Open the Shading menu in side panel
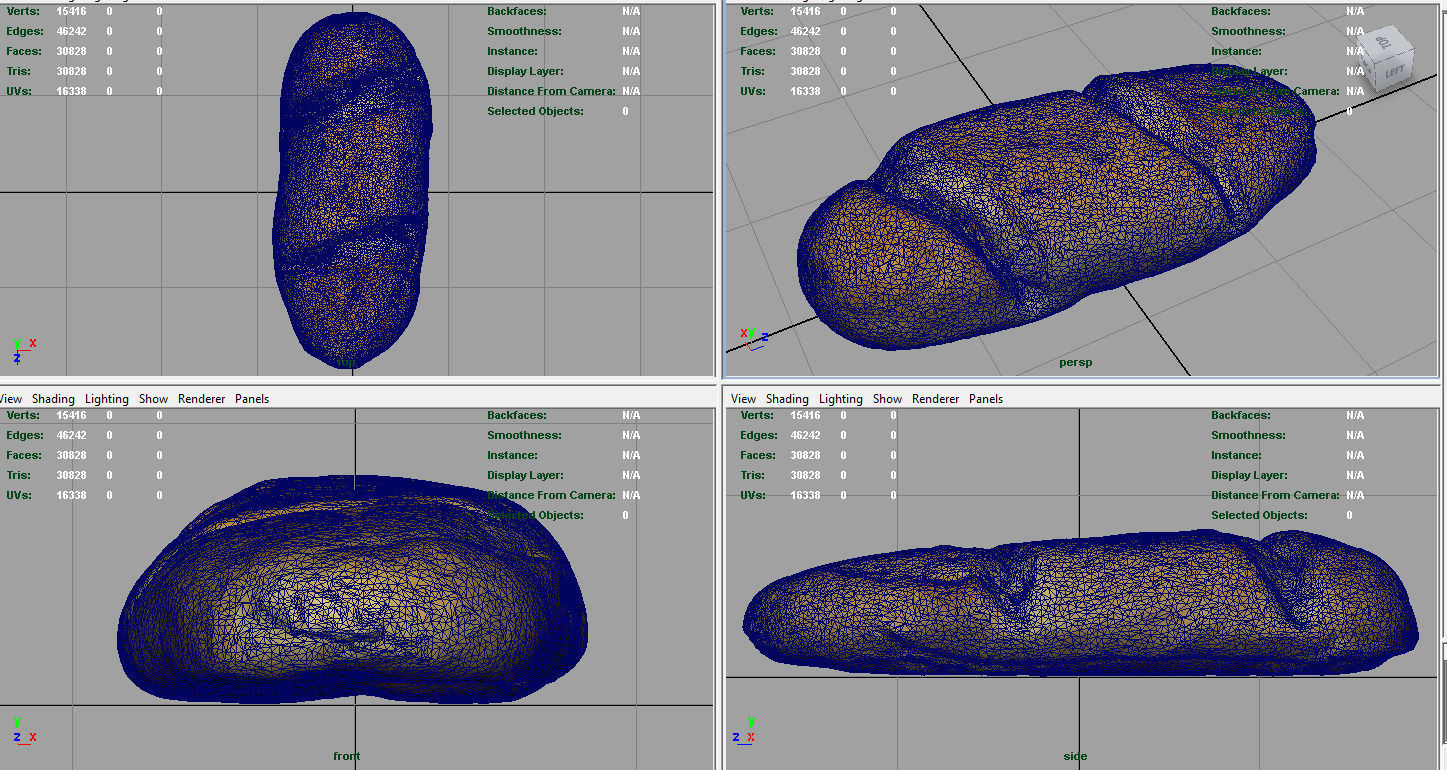The image size is (1447, 770). tap(787, 399)
